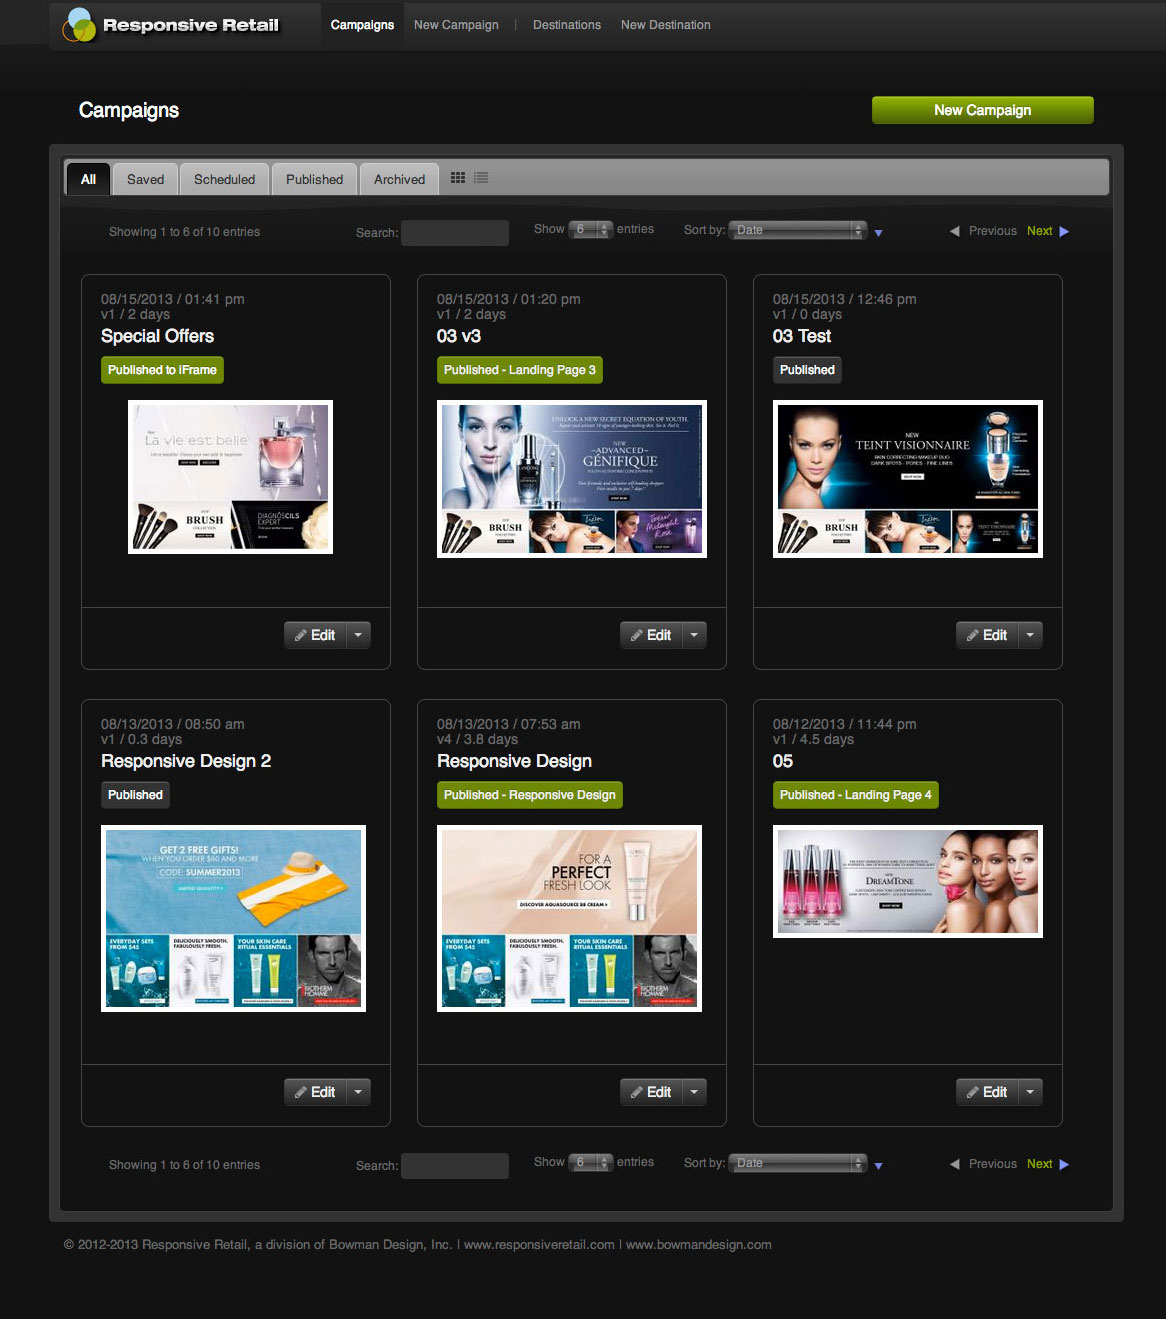Click the green New Campaign button
This screenshot has height=1319, width=1166.
(x=982, y=110)
